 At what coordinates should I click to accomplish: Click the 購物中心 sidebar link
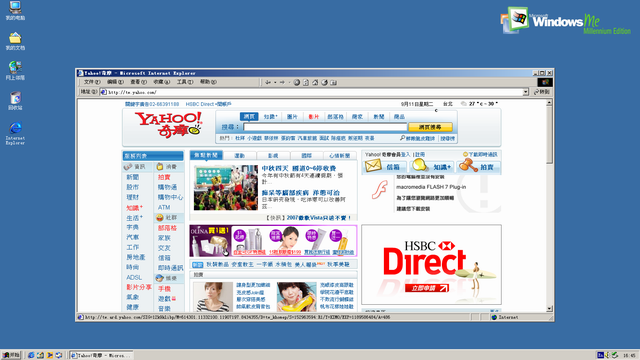point(171,197)
